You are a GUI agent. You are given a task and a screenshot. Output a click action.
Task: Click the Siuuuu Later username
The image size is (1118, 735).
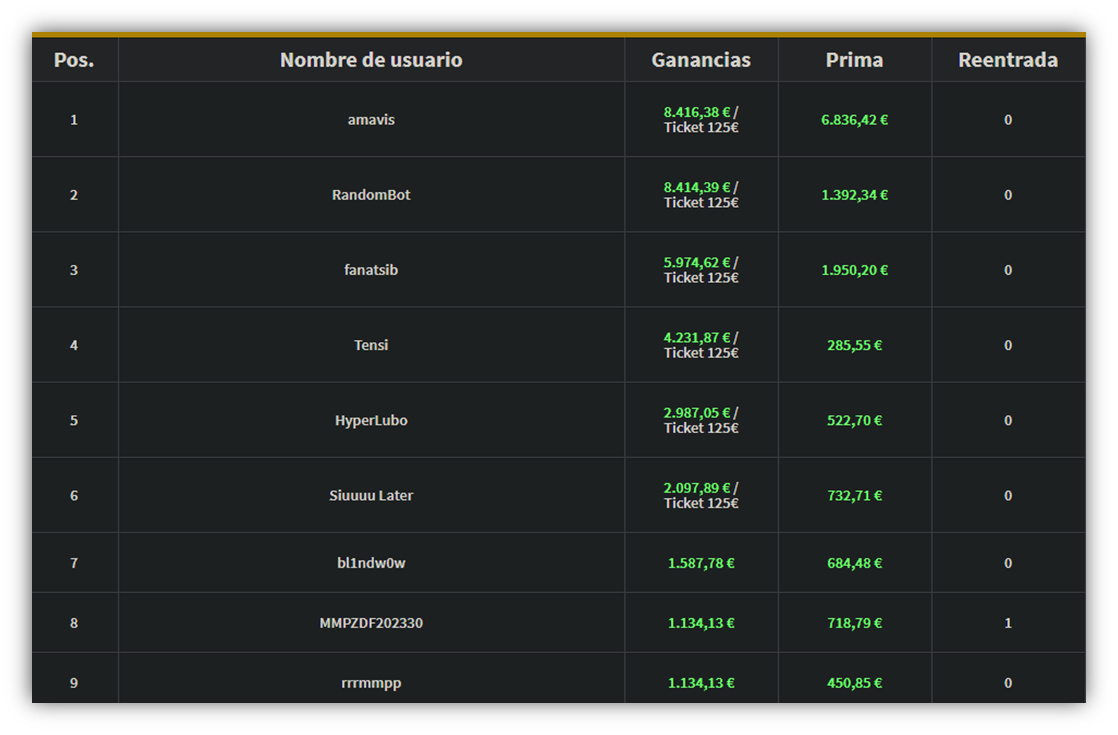pyautogui.click(x=371, y=495)
